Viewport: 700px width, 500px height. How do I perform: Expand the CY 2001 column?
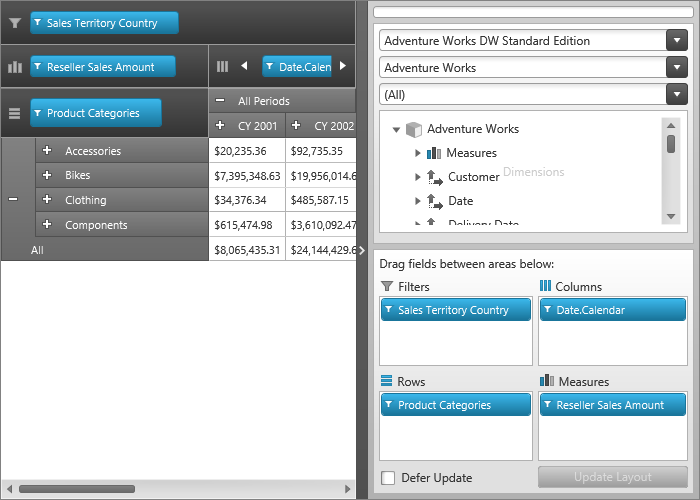point(220,125)
